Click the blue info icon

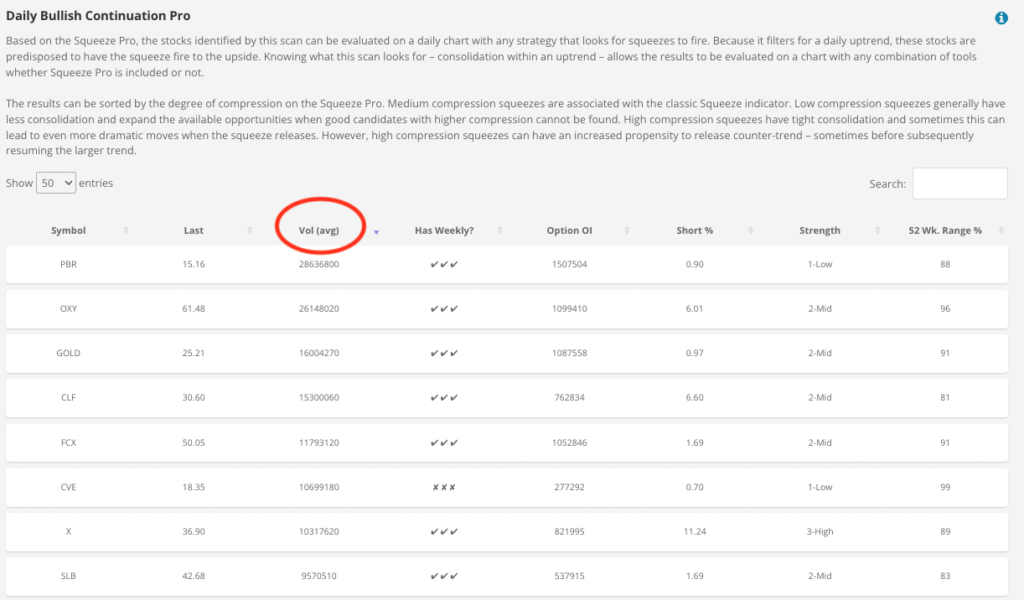[x=1000, y=18]
